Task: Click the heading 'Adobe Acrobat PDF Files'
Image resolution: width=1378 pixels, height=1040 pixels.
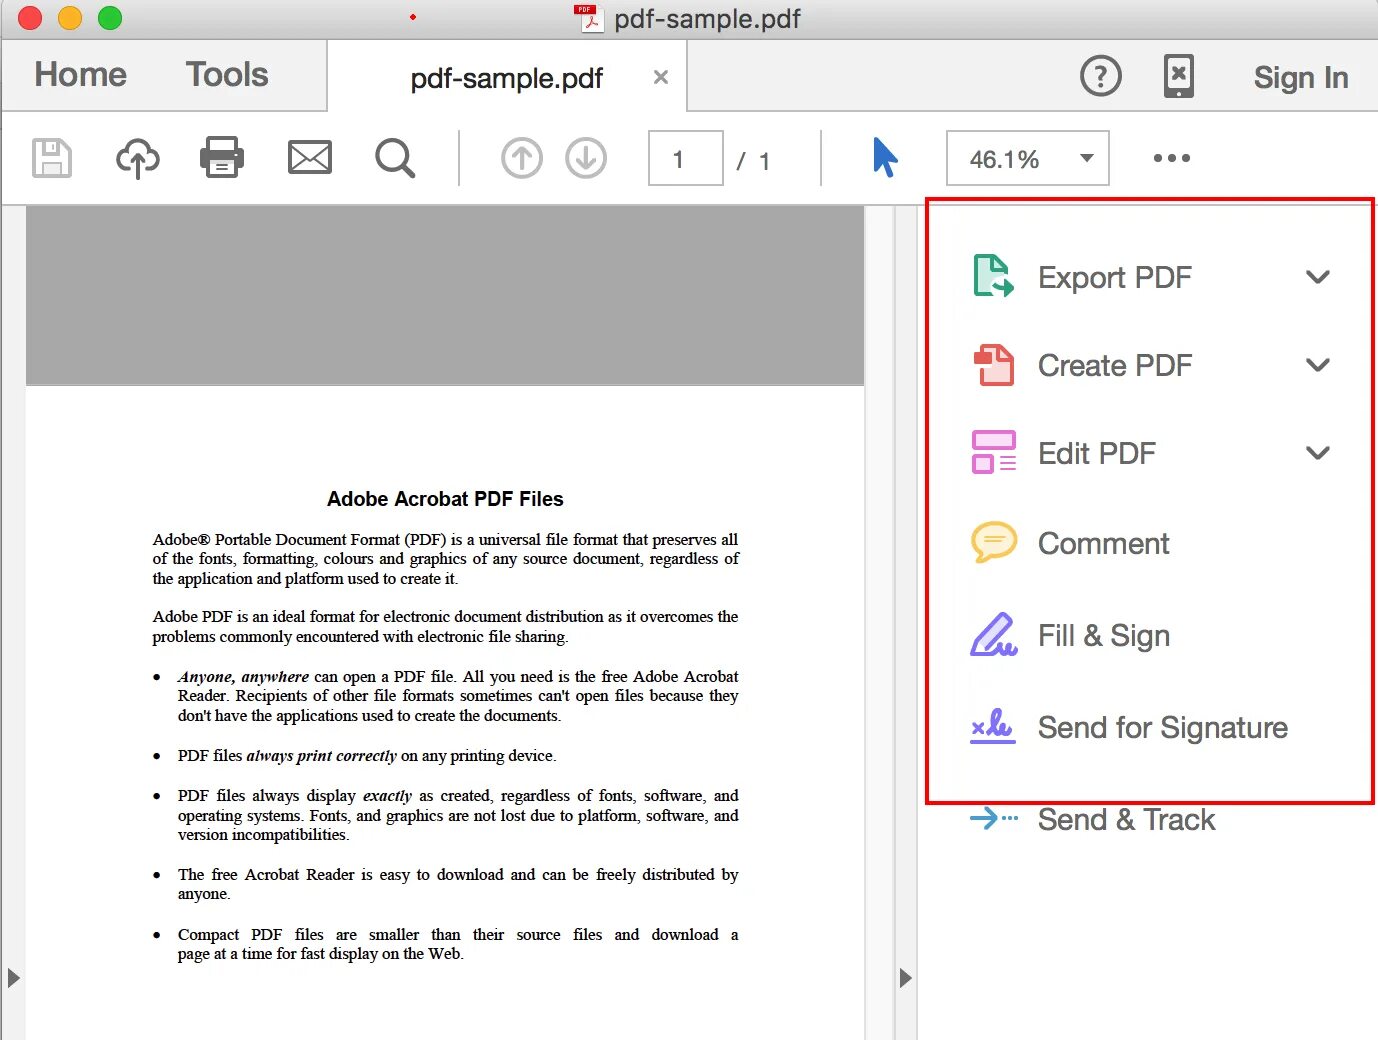Action: coord(445,499)
